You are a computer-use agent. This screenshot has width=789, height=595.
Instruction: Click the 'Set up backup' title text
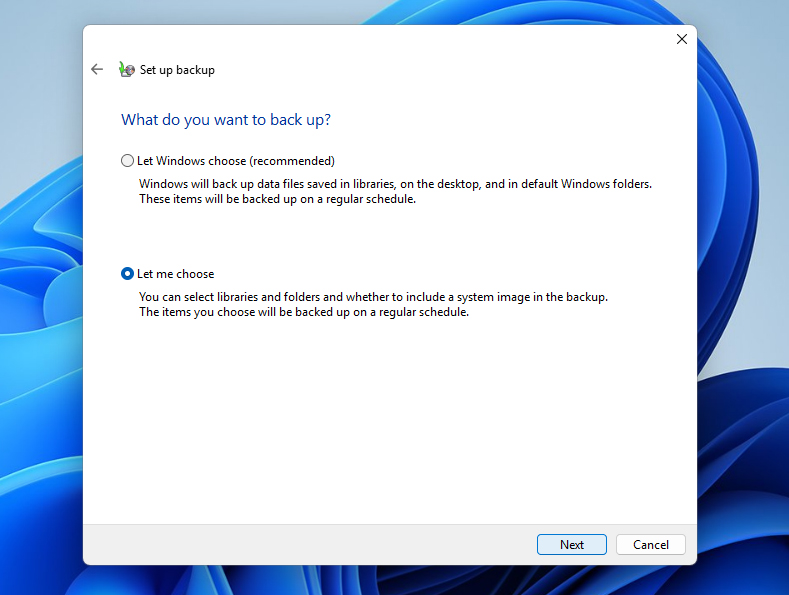click(177, 70)
